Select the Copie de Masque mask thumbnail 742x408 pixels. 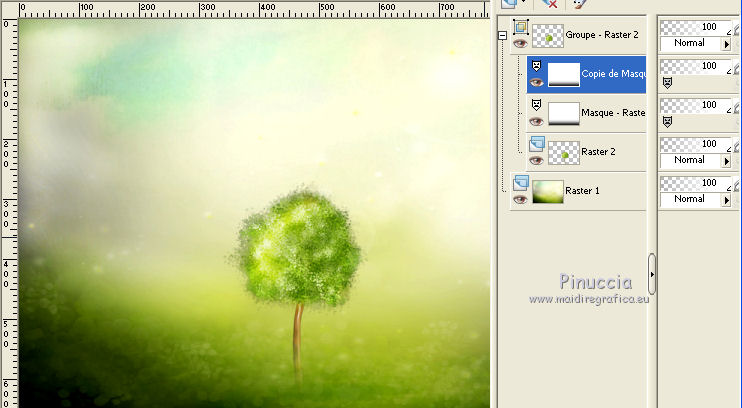click(x=564, y=75)
